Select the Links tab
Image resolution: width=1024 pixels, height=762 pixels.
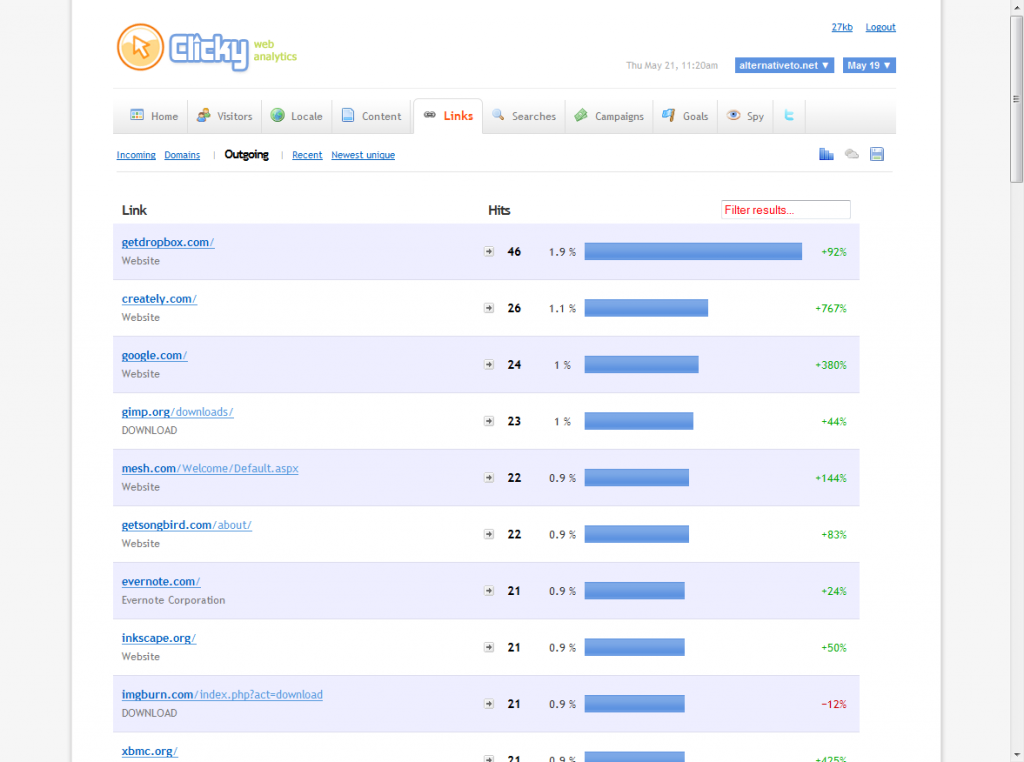coord(448,116)
